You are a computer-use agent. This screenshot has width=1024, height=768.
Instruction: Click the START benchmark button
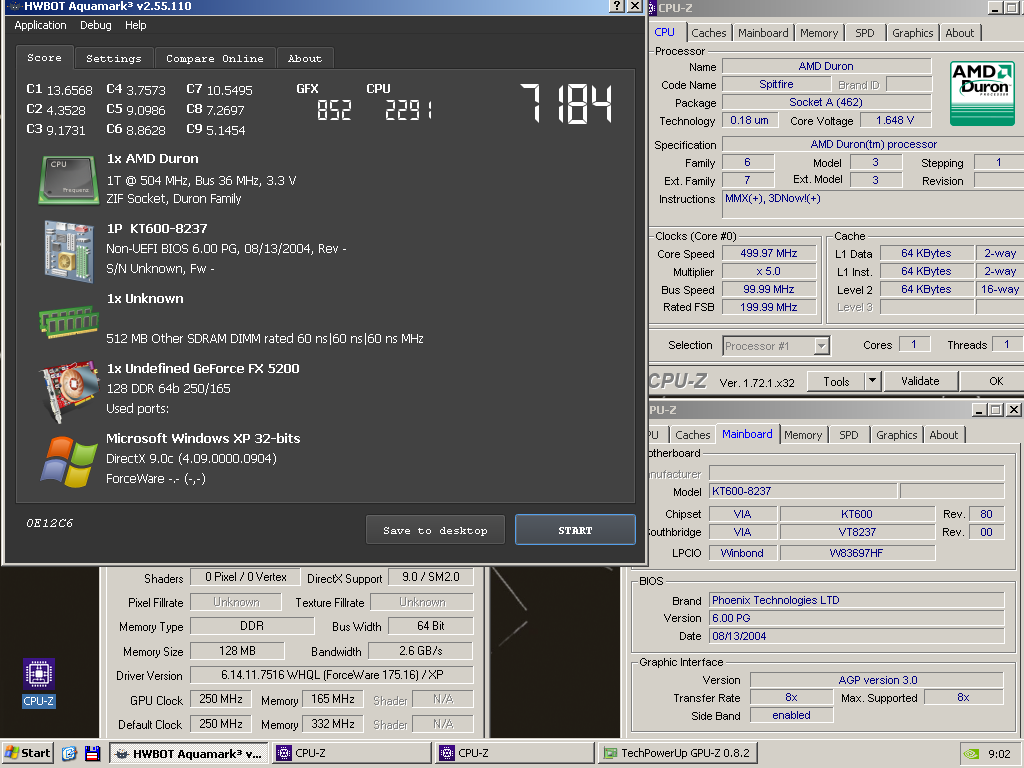pyautogui.click(x=575, y=530)
